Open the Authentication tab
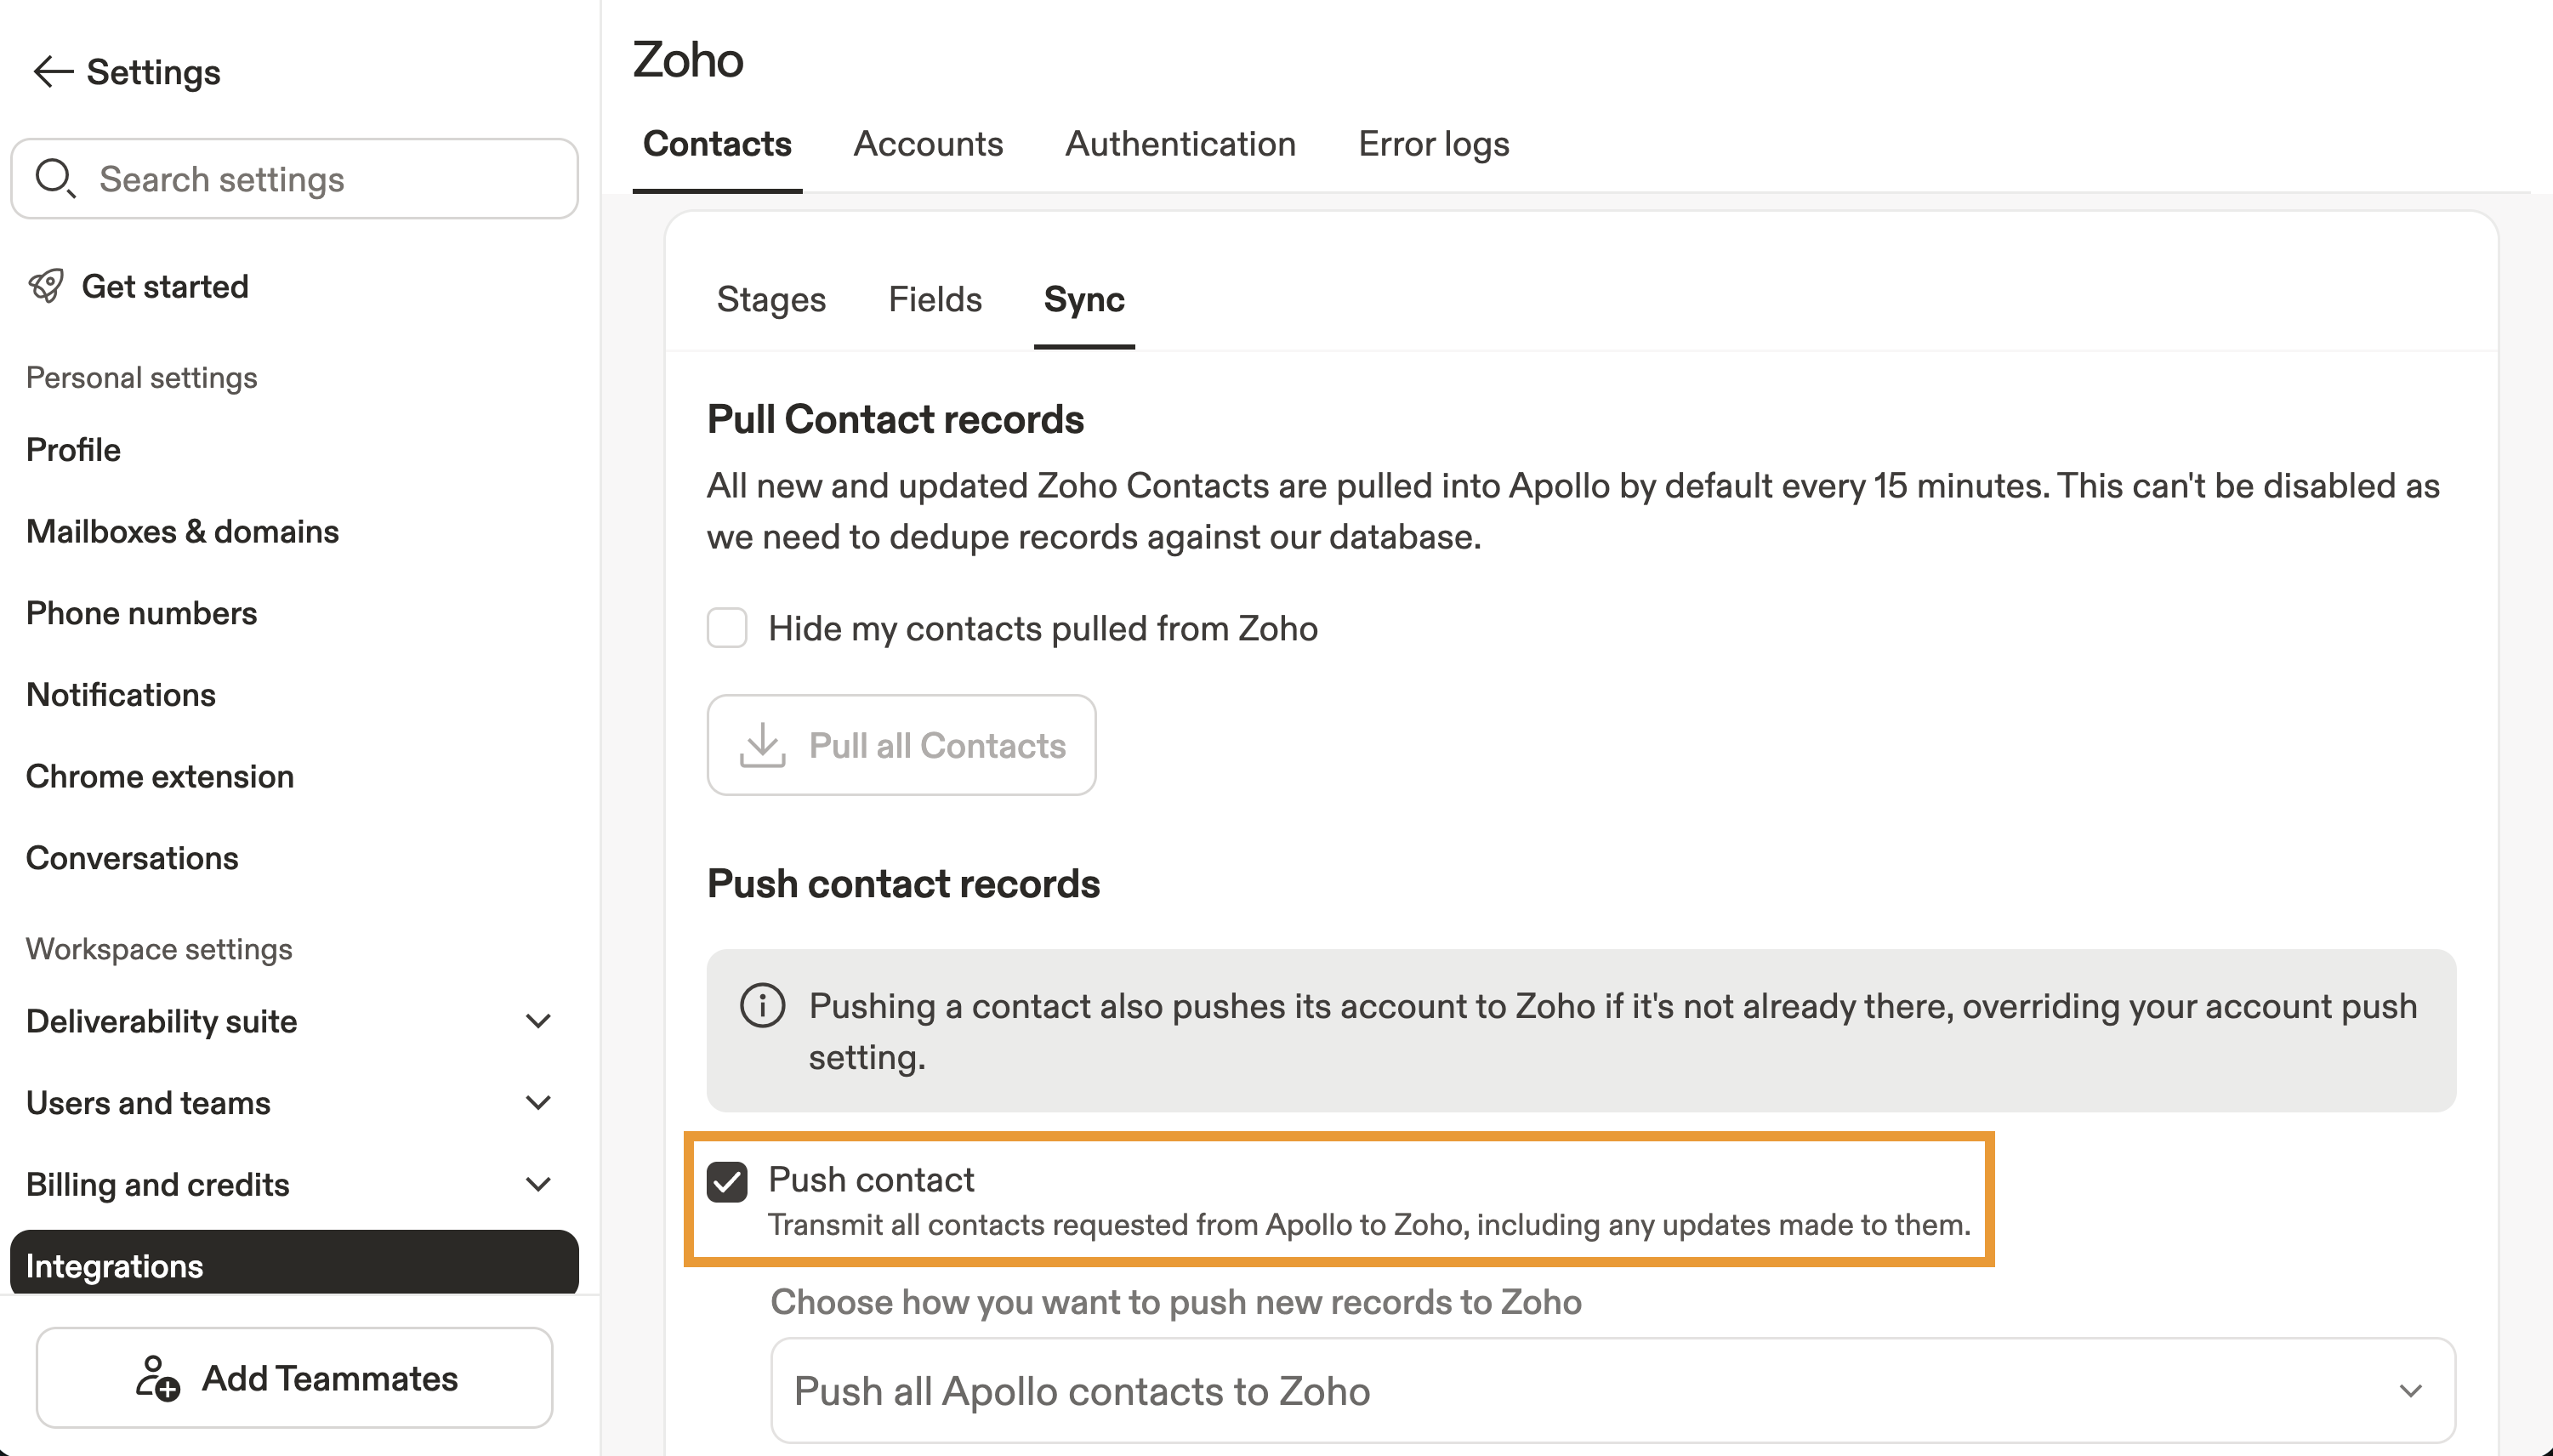Viewport: 2553px width, 1456px height. [1180, 144]
